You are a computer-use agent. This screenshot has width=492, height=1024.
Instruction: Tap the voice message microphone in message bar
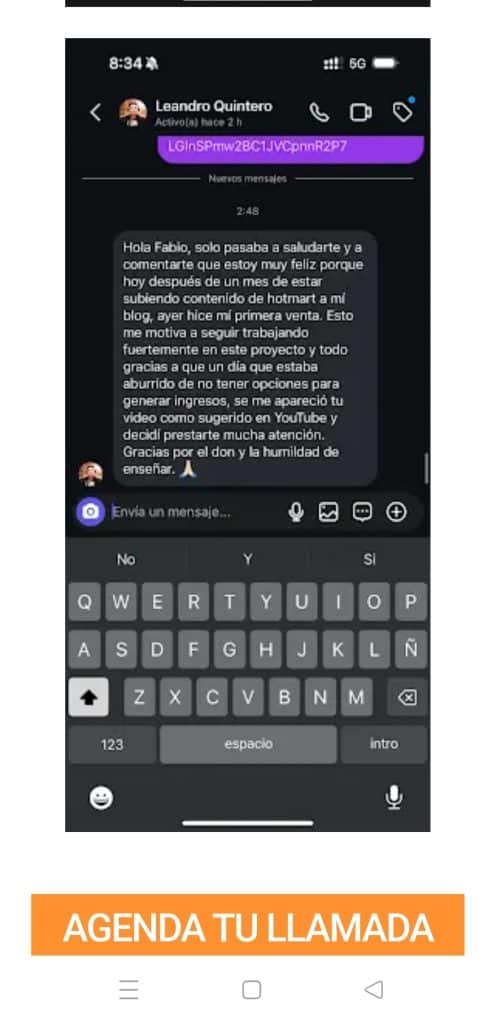coord(296,512)
